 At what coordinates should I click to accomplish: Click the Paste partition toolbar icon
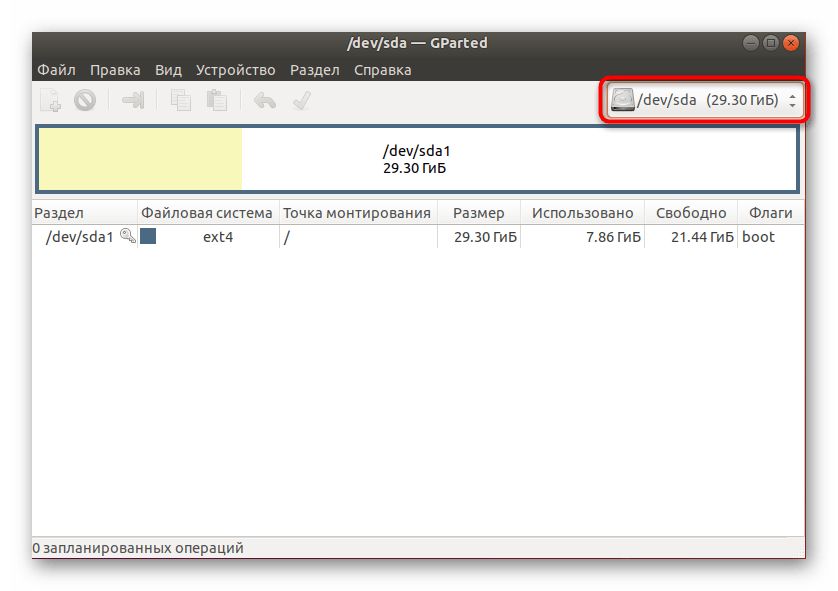click(x=216, y=100)
